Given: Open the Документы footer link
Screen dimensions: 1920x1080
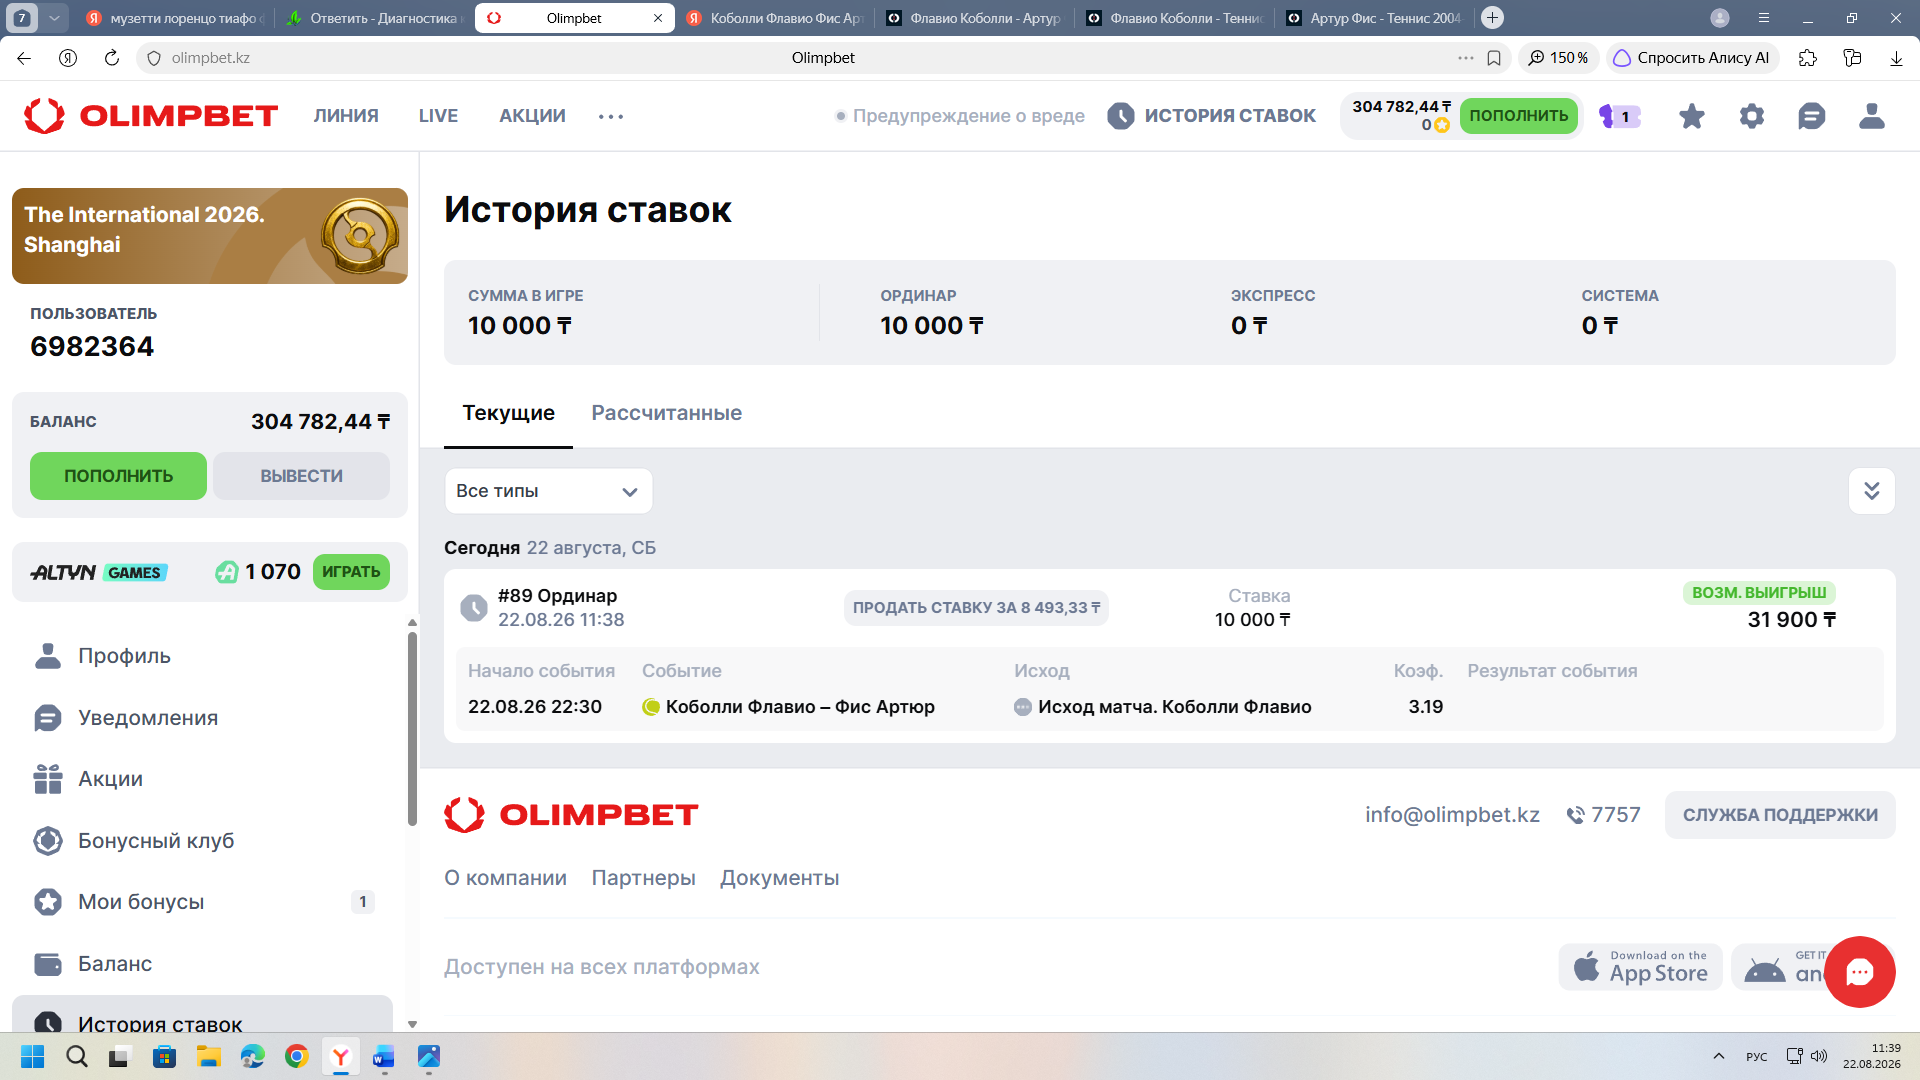Looking at the screenshot, I should 779,878.
